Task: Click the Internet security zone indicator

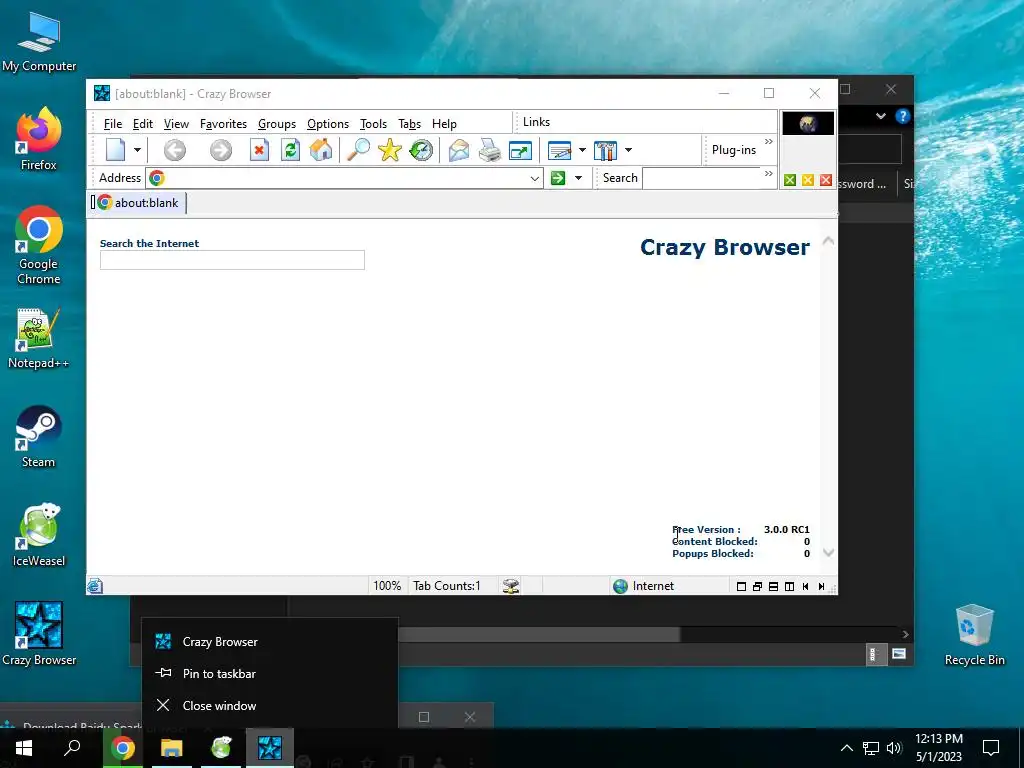Action: 644,586
